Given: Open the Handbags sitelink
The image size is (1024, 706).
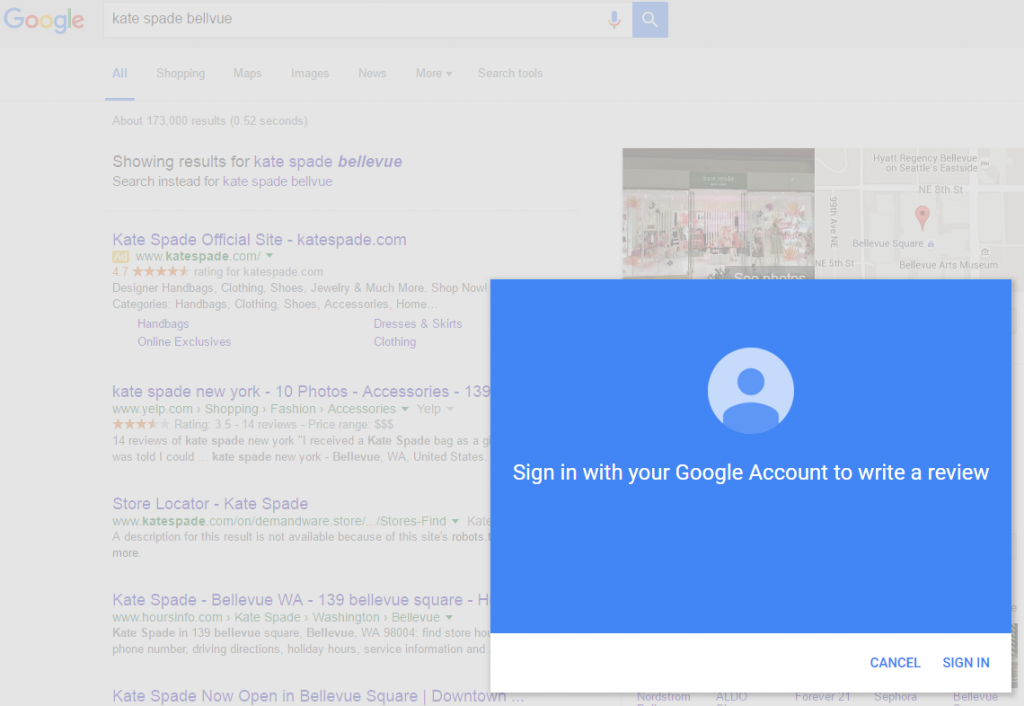Looking at the screenshot, I should tap(163, 324).
